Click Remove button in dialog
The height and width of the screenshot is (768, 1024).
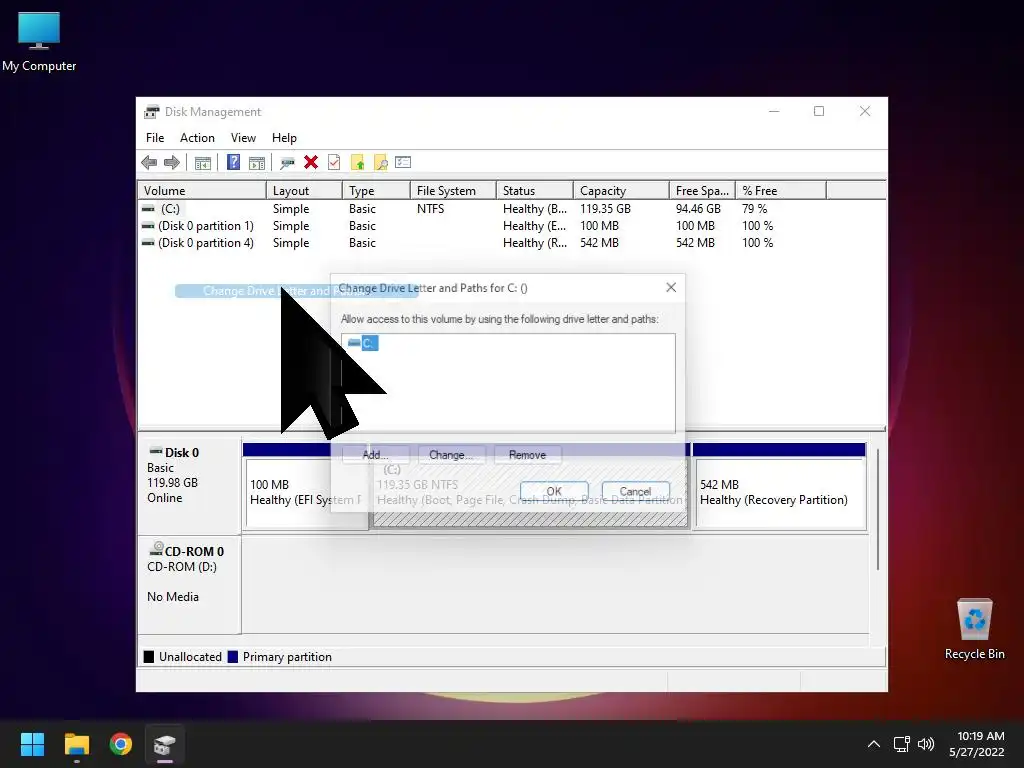coord(527,455)
